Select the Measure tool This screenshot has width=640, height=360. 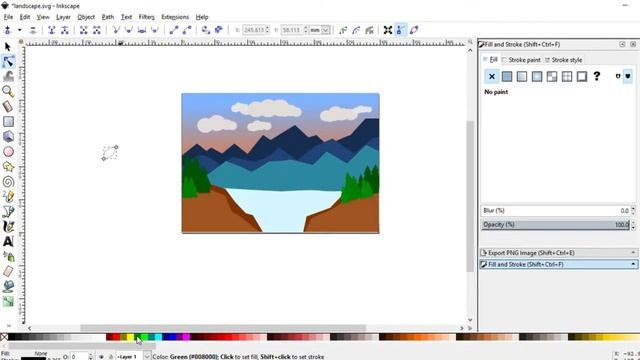8,106
